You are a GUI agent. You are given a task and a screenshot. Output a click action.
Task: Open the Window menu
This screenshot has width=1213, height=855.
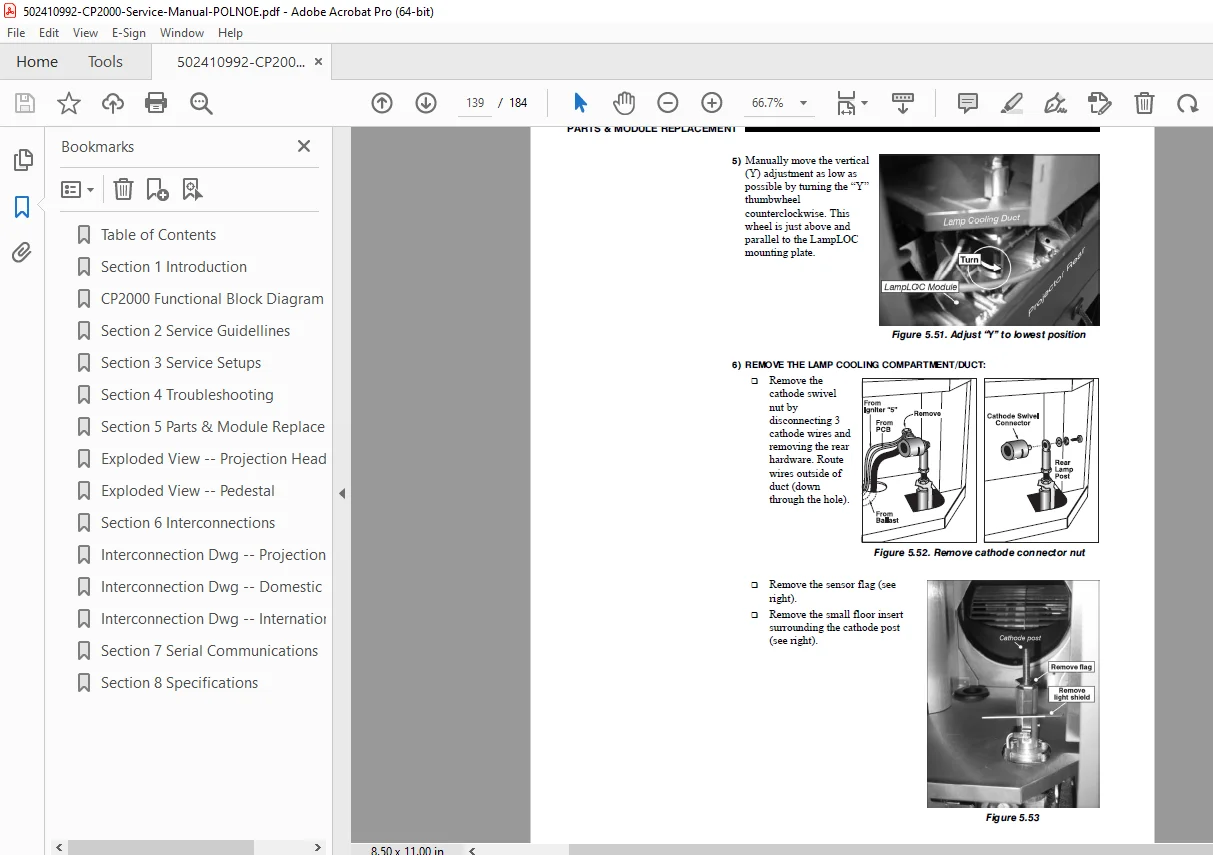click(x=182, y=33)
